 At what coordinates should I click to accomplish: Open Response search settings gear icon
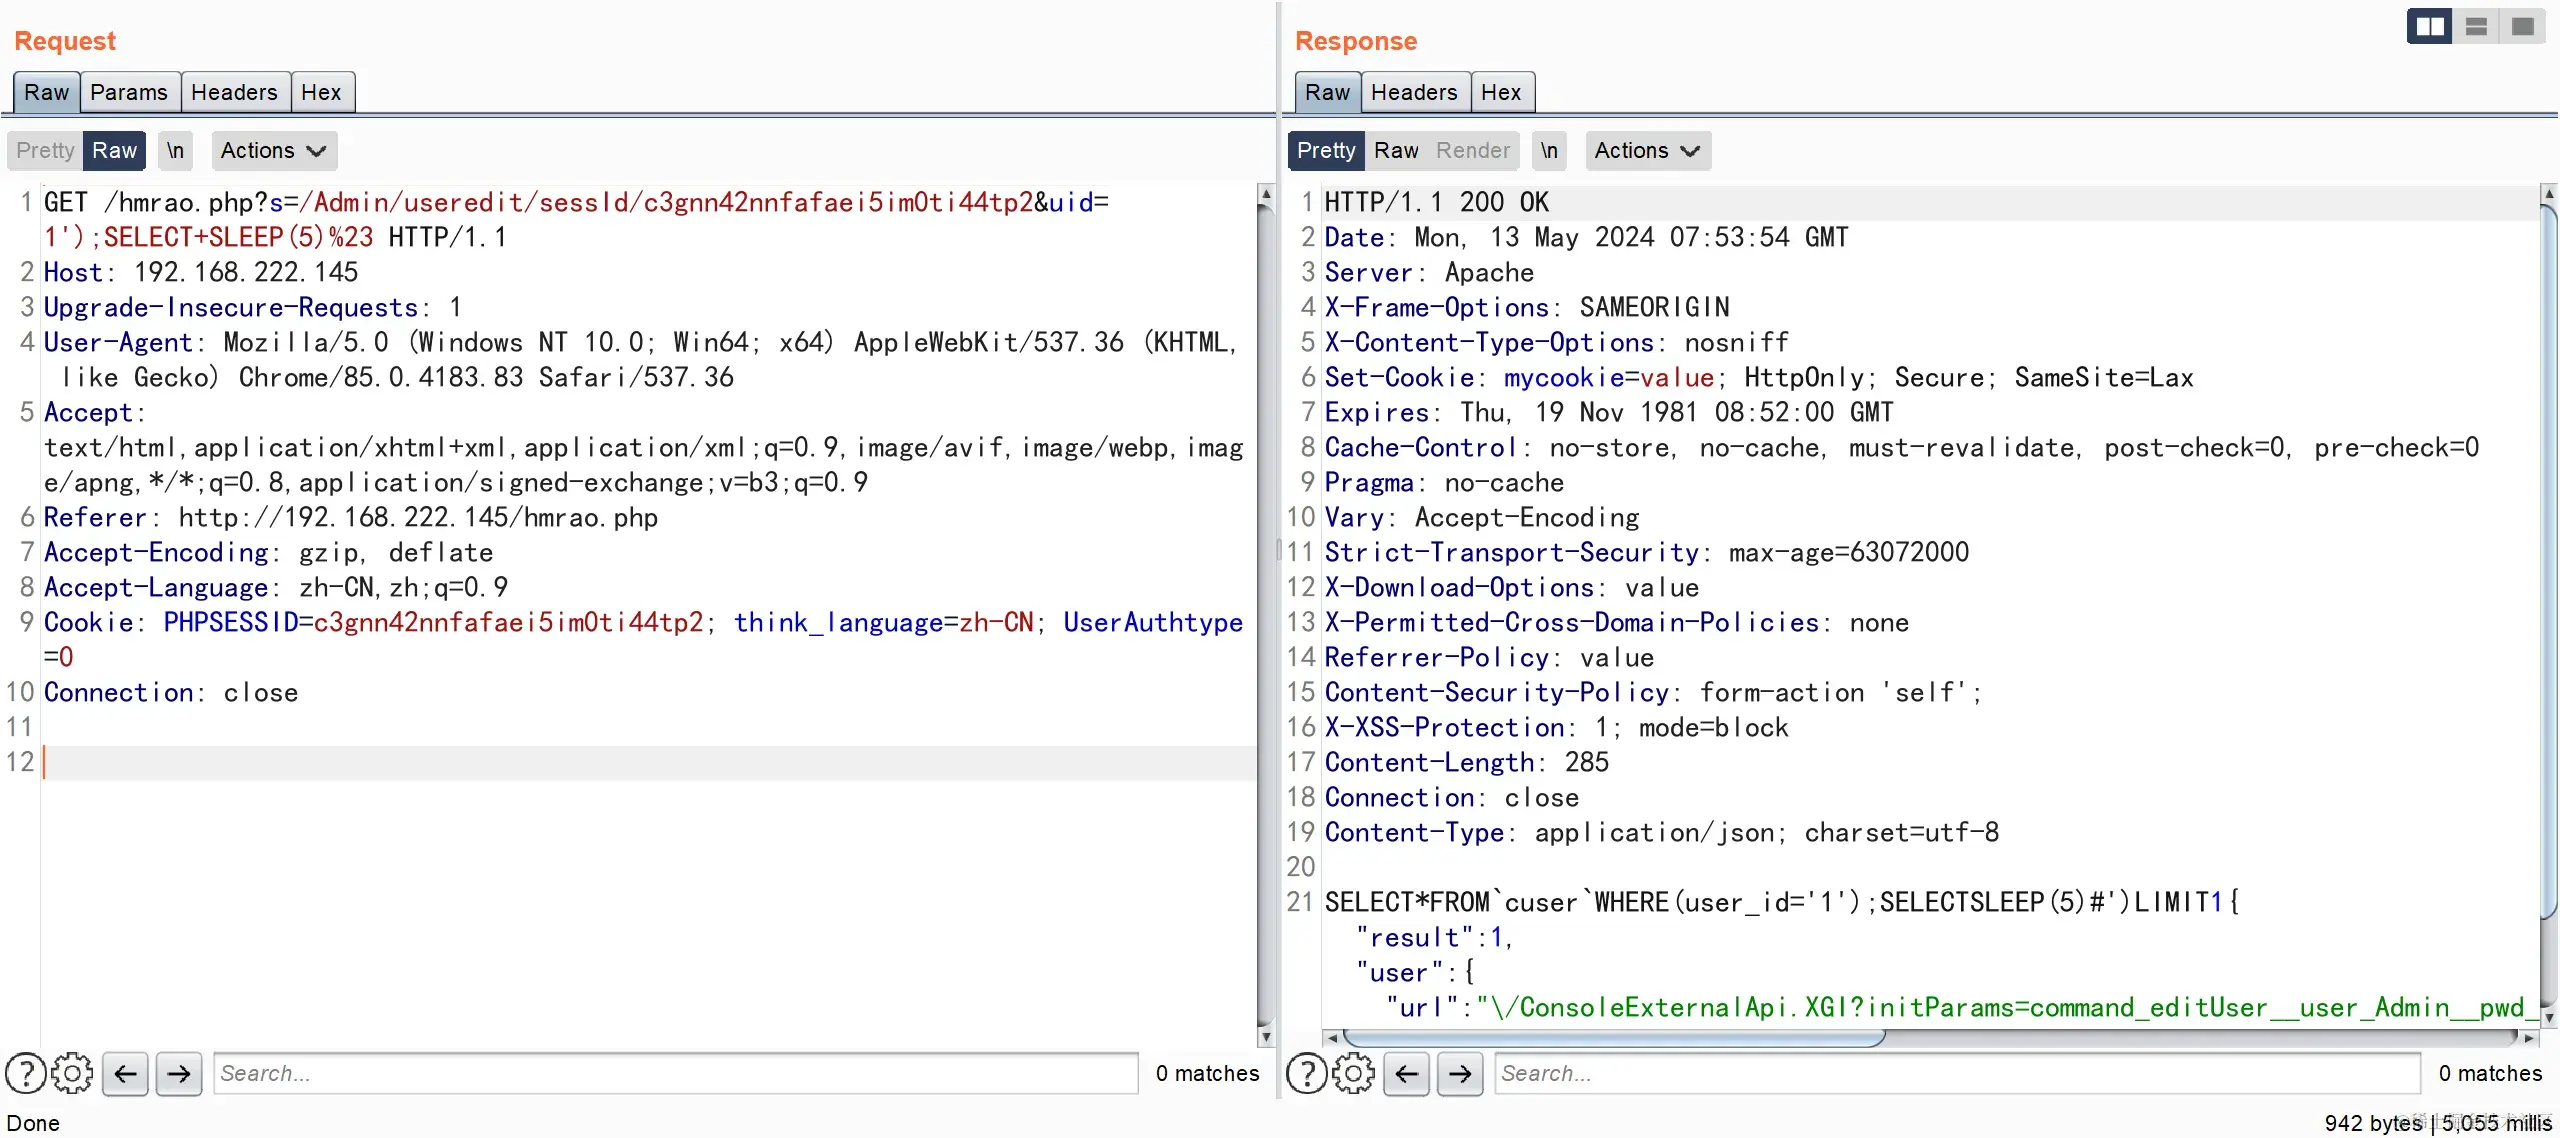click(1353, 1073)
